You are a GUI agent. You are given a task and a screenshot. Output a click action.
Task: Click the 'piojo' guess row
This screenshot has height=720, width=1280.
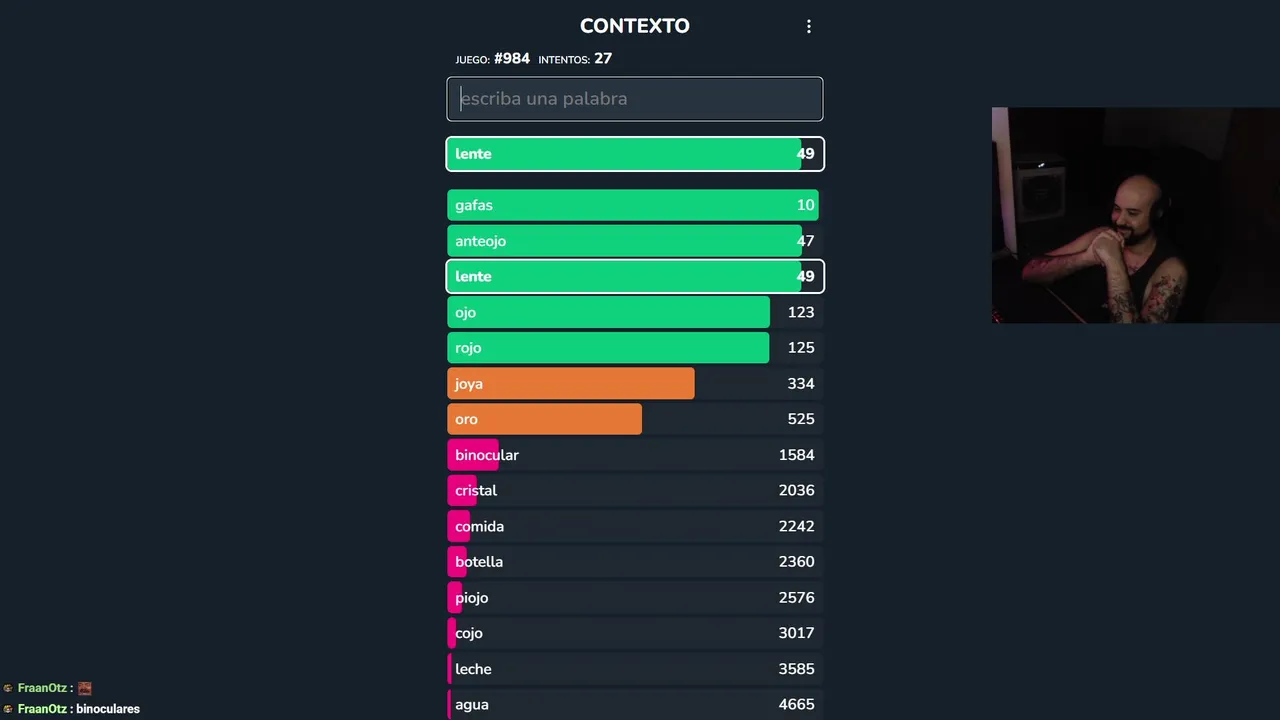point(634,597)
